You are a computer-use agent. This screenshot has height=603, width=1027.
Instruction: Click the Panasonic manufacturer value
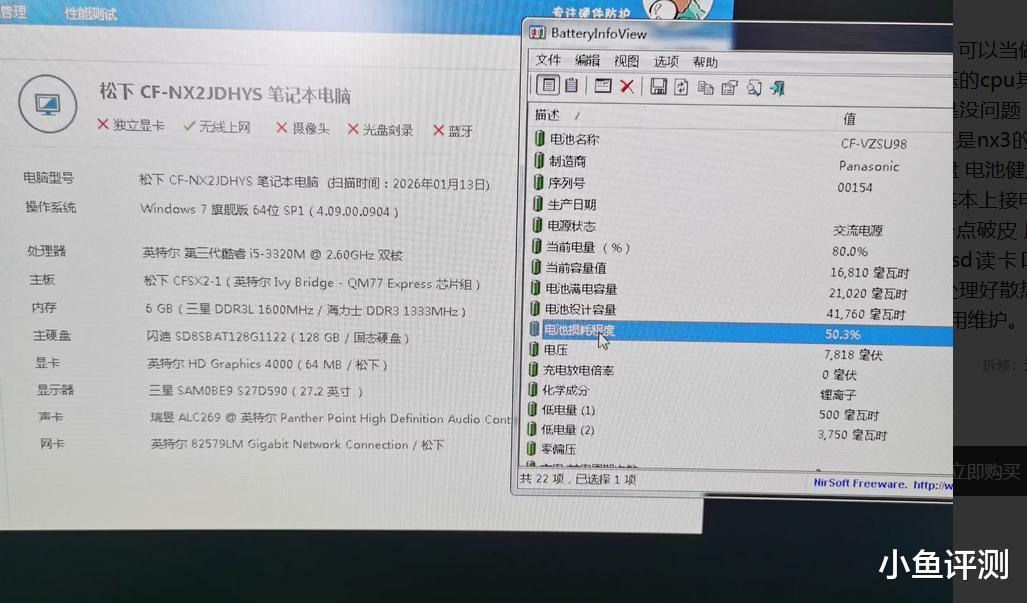coord(868,166)
